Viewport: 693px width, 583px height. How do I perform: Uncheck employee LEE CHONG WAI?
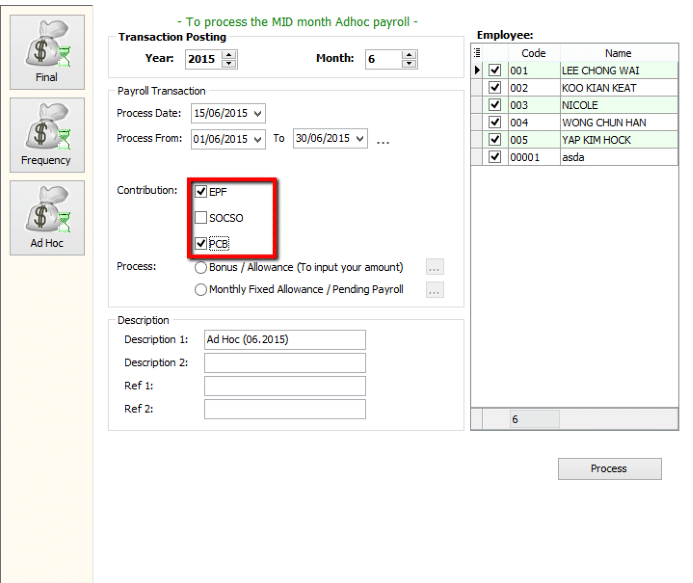tap(494, 70)
